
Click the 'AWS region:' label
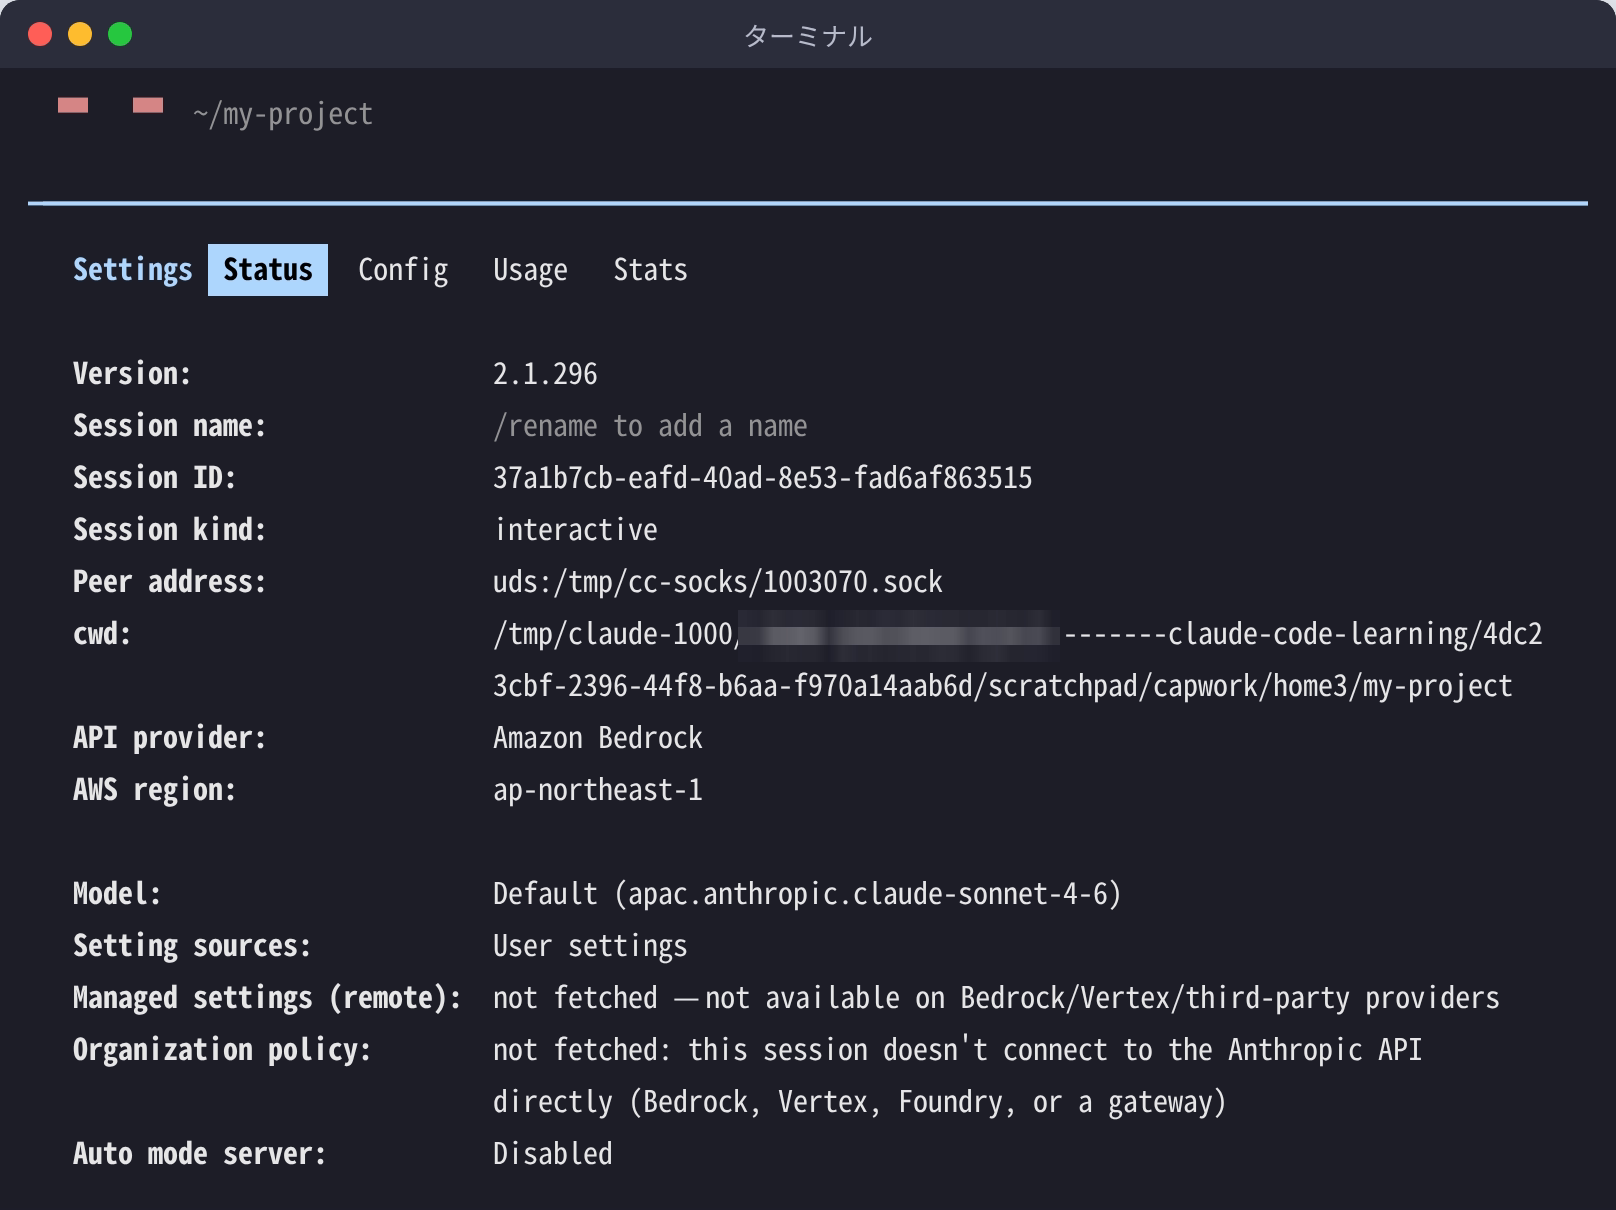[x=155, y=790]
